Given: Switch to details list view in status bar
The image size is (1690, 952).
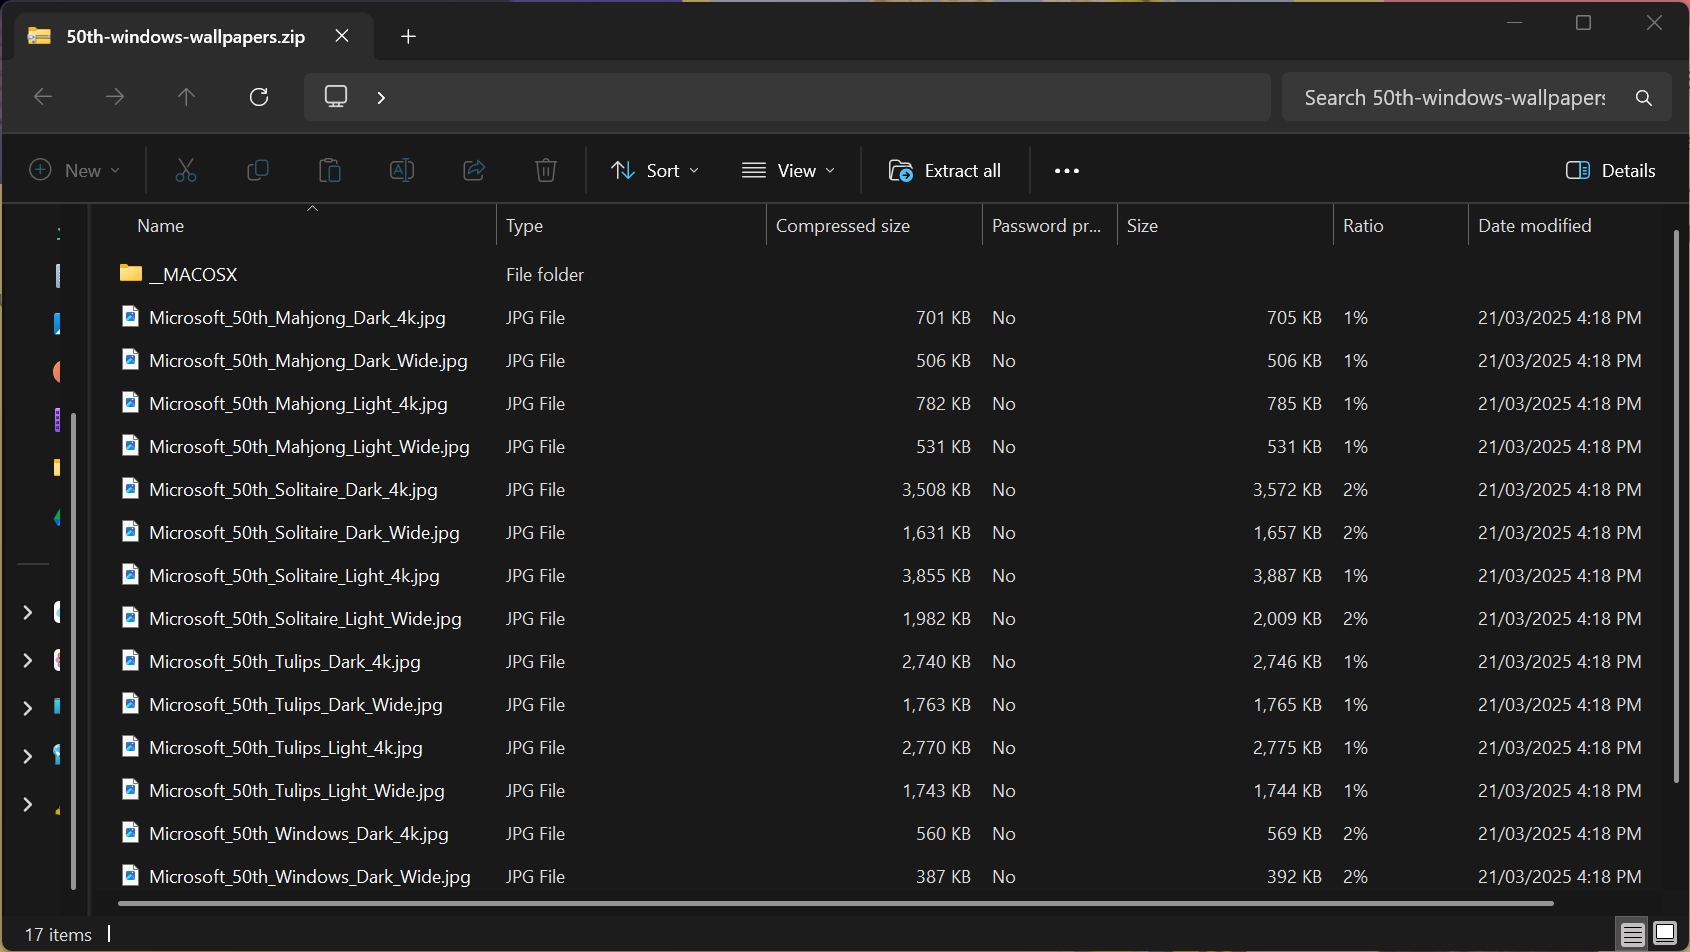Looking at the screenshot, I should (x=1633, y=934).
